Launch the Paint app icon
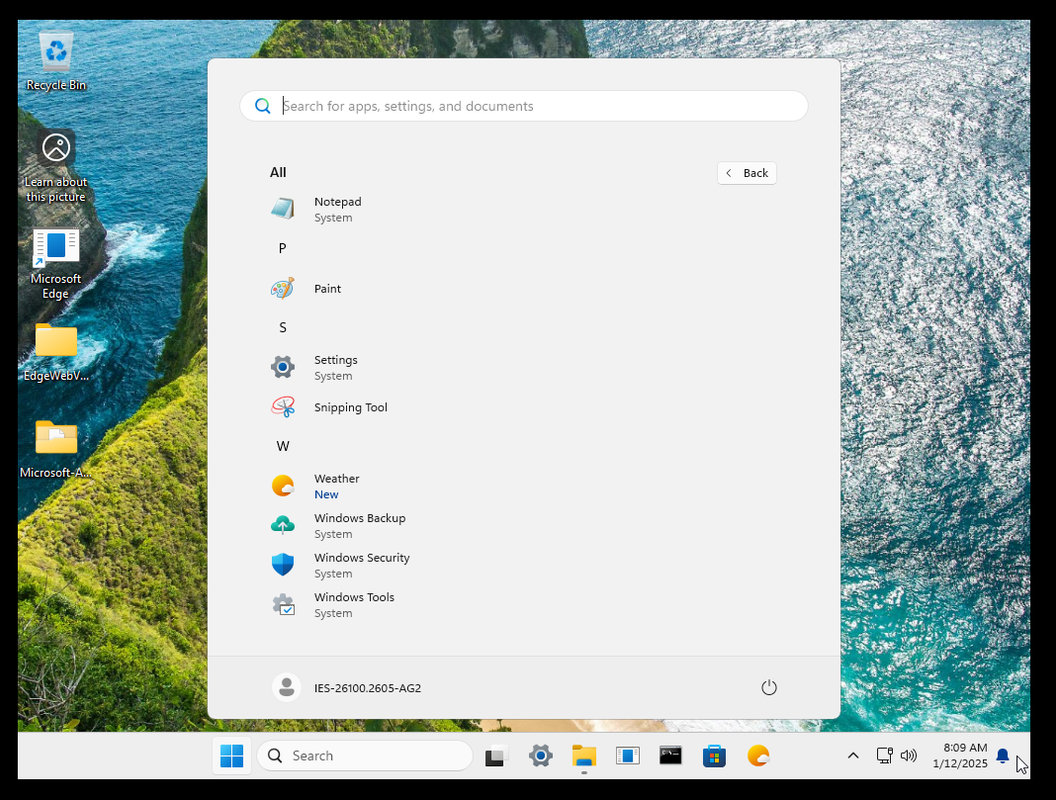This screenshot has height=800, width=1056. (283, 289)
